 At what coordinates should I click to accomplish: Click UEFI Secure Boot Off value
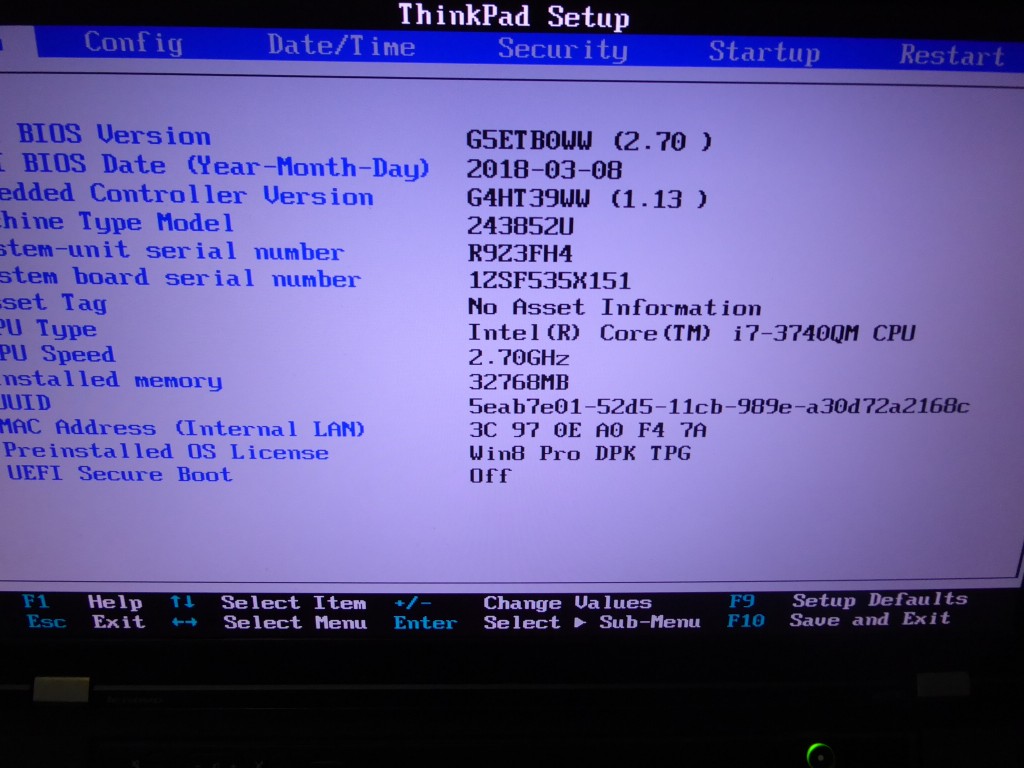pos(489,475)
